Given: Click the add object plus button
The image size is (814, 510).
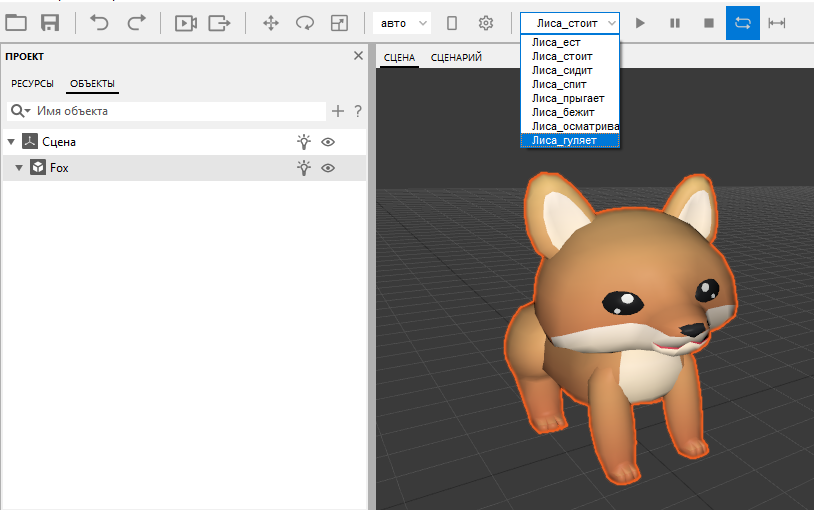Looking at the screenshot, I should coord(338,111).
